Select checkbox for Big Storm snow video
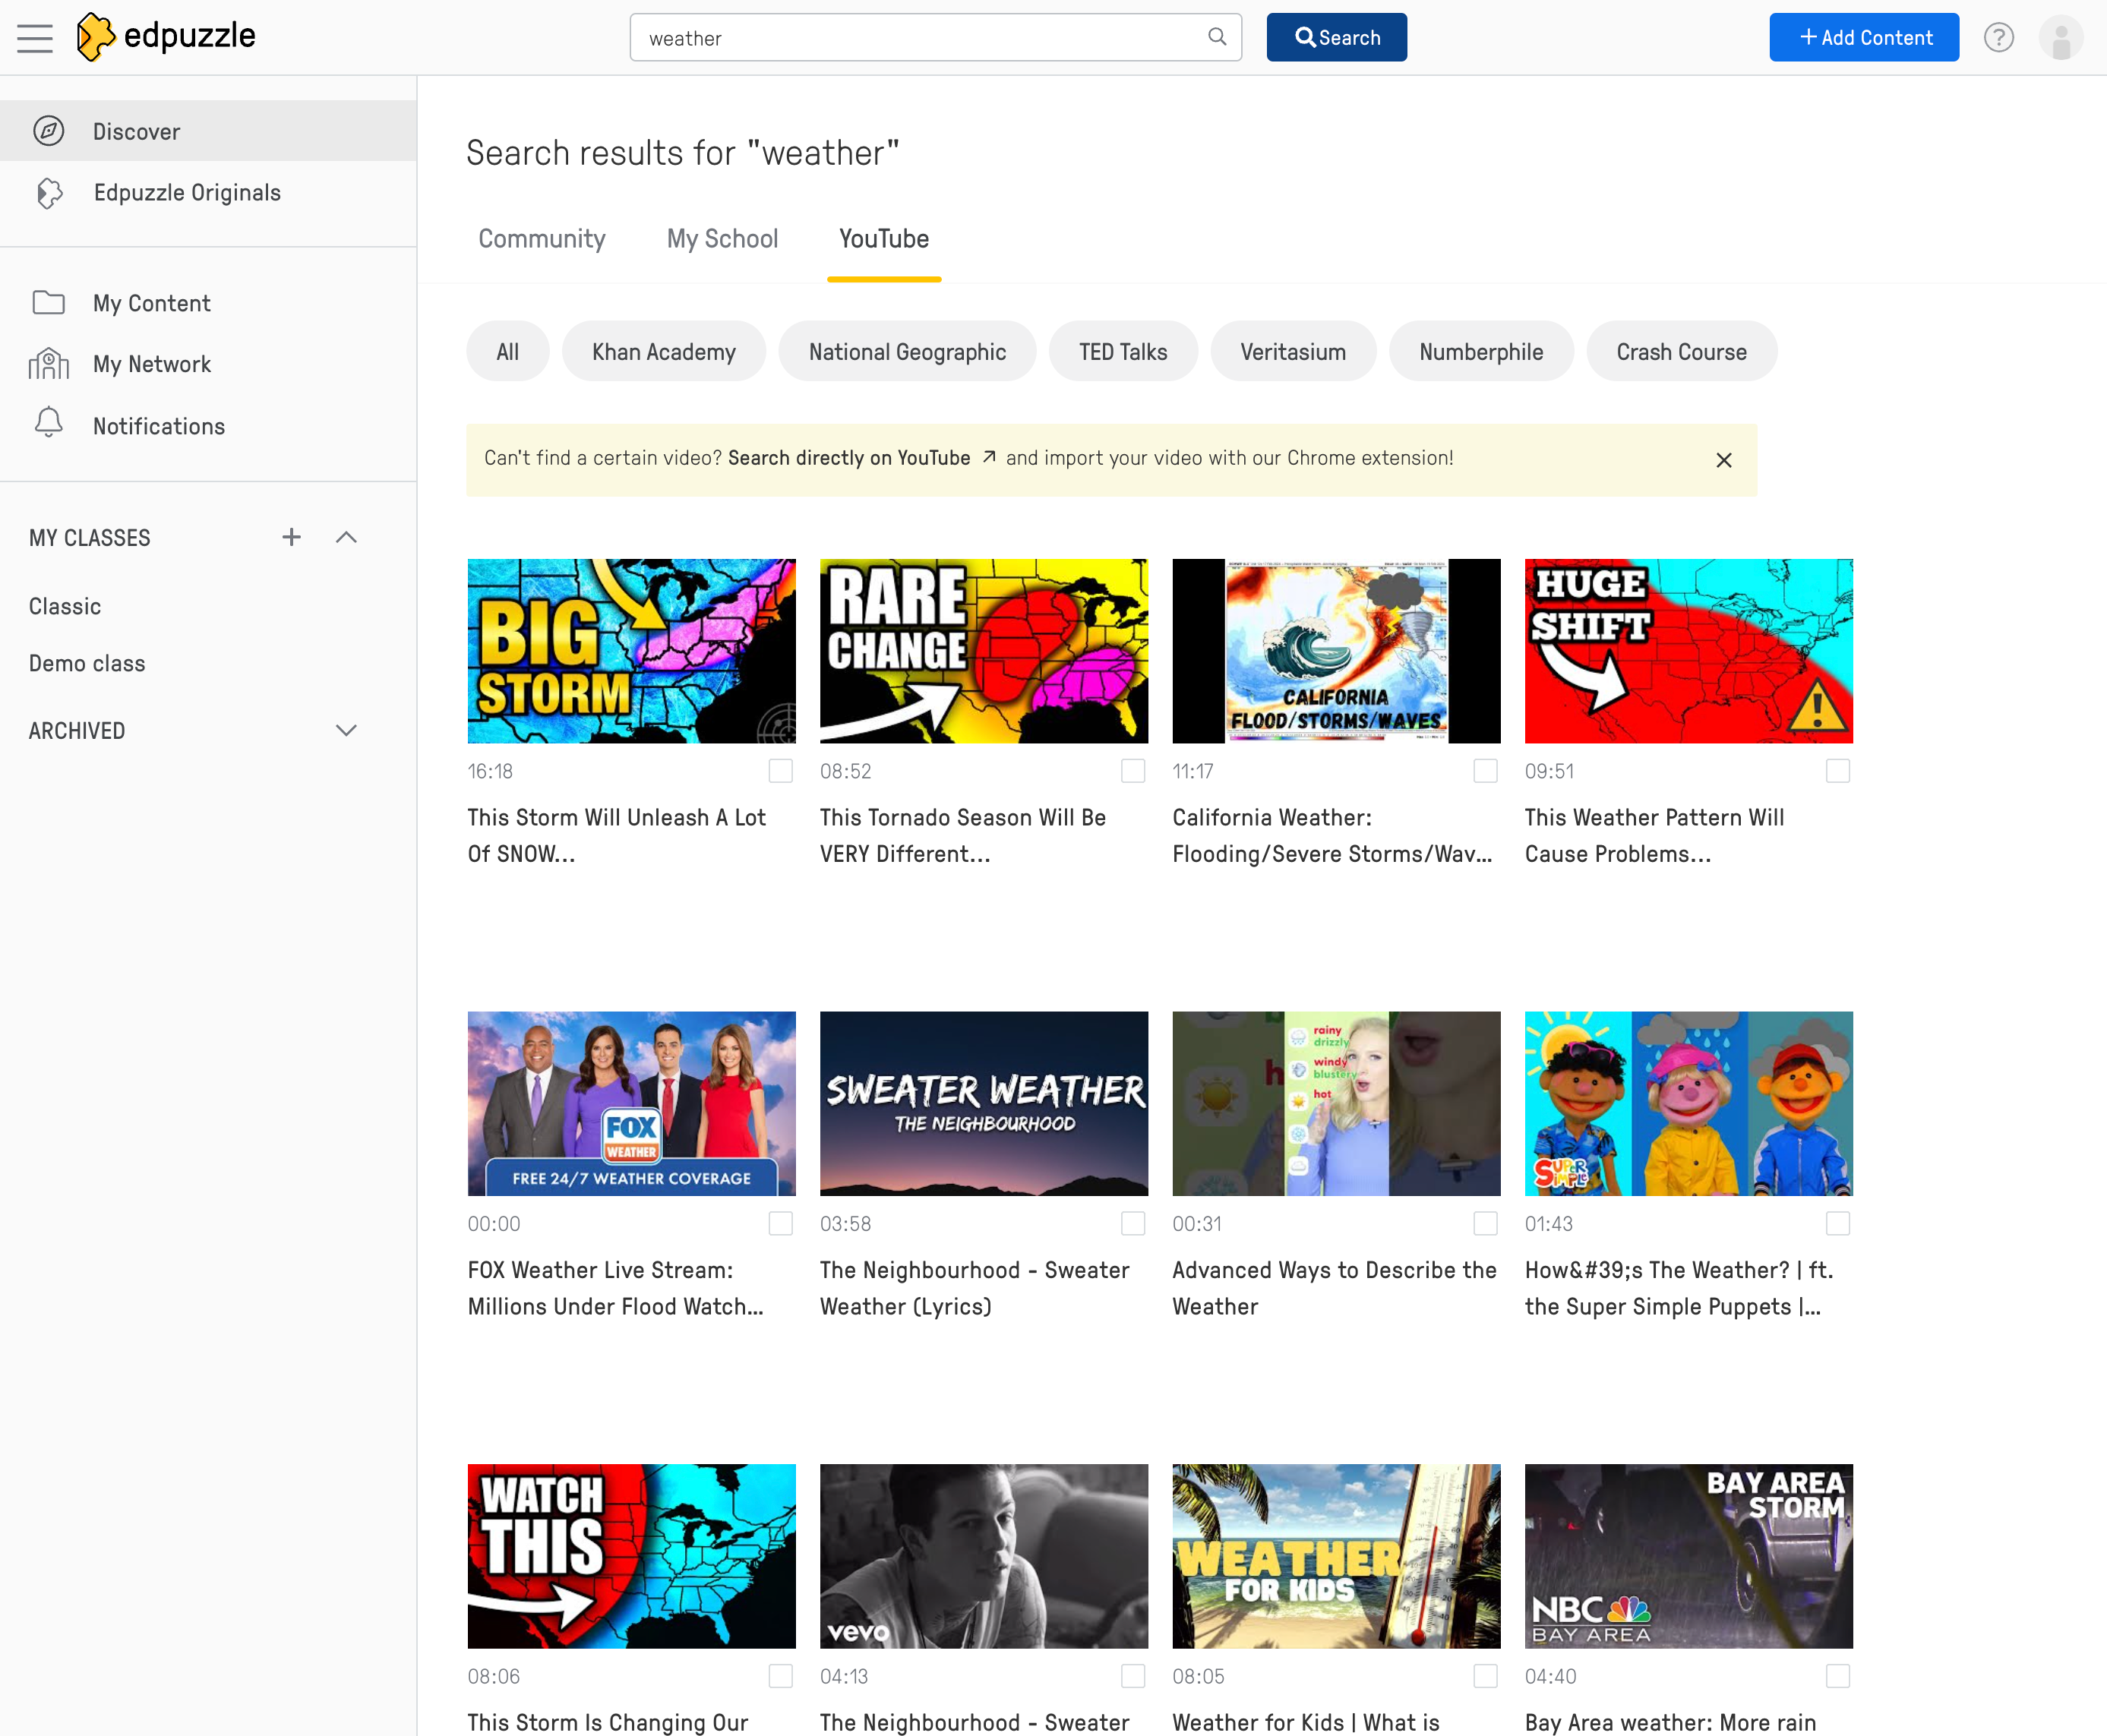 click(780, 771)
